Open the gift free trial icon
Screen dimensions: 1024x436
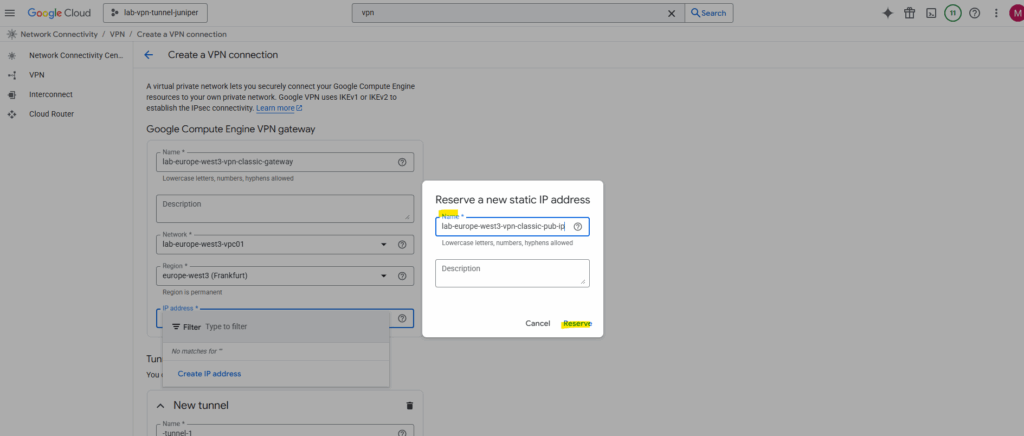coord(910,13)
